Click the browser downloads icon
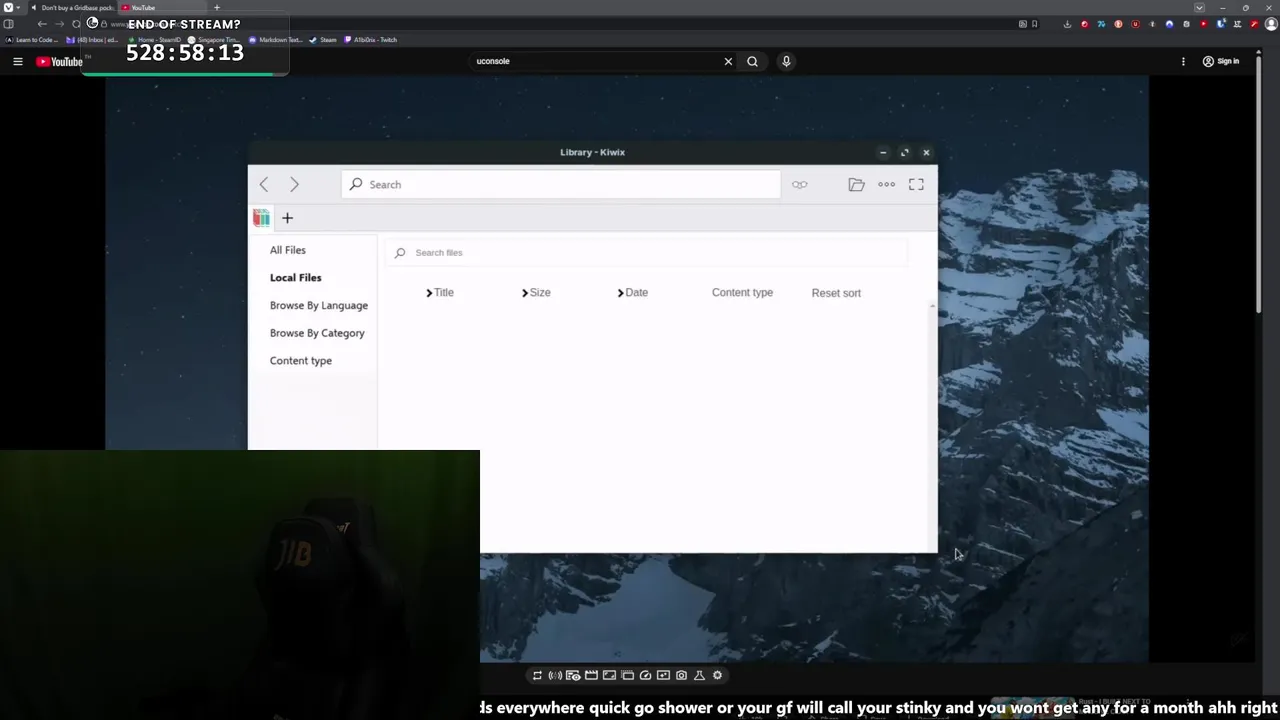The height and width of the screenshot is (720, 1280). pos(1067,24)
